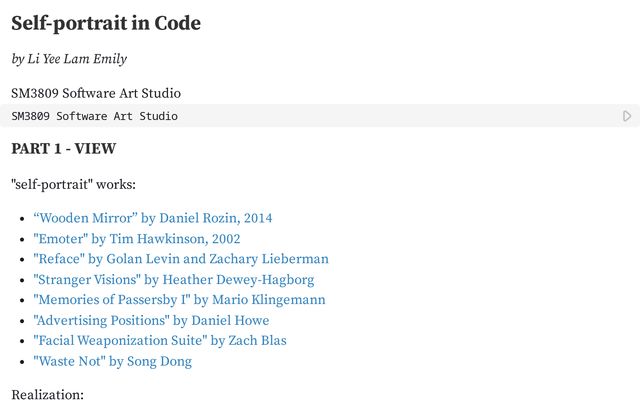The image size is (640, 400).
Task: Click the author line by Li Yee Lam Emily
Action: click(x=69, y=59)
